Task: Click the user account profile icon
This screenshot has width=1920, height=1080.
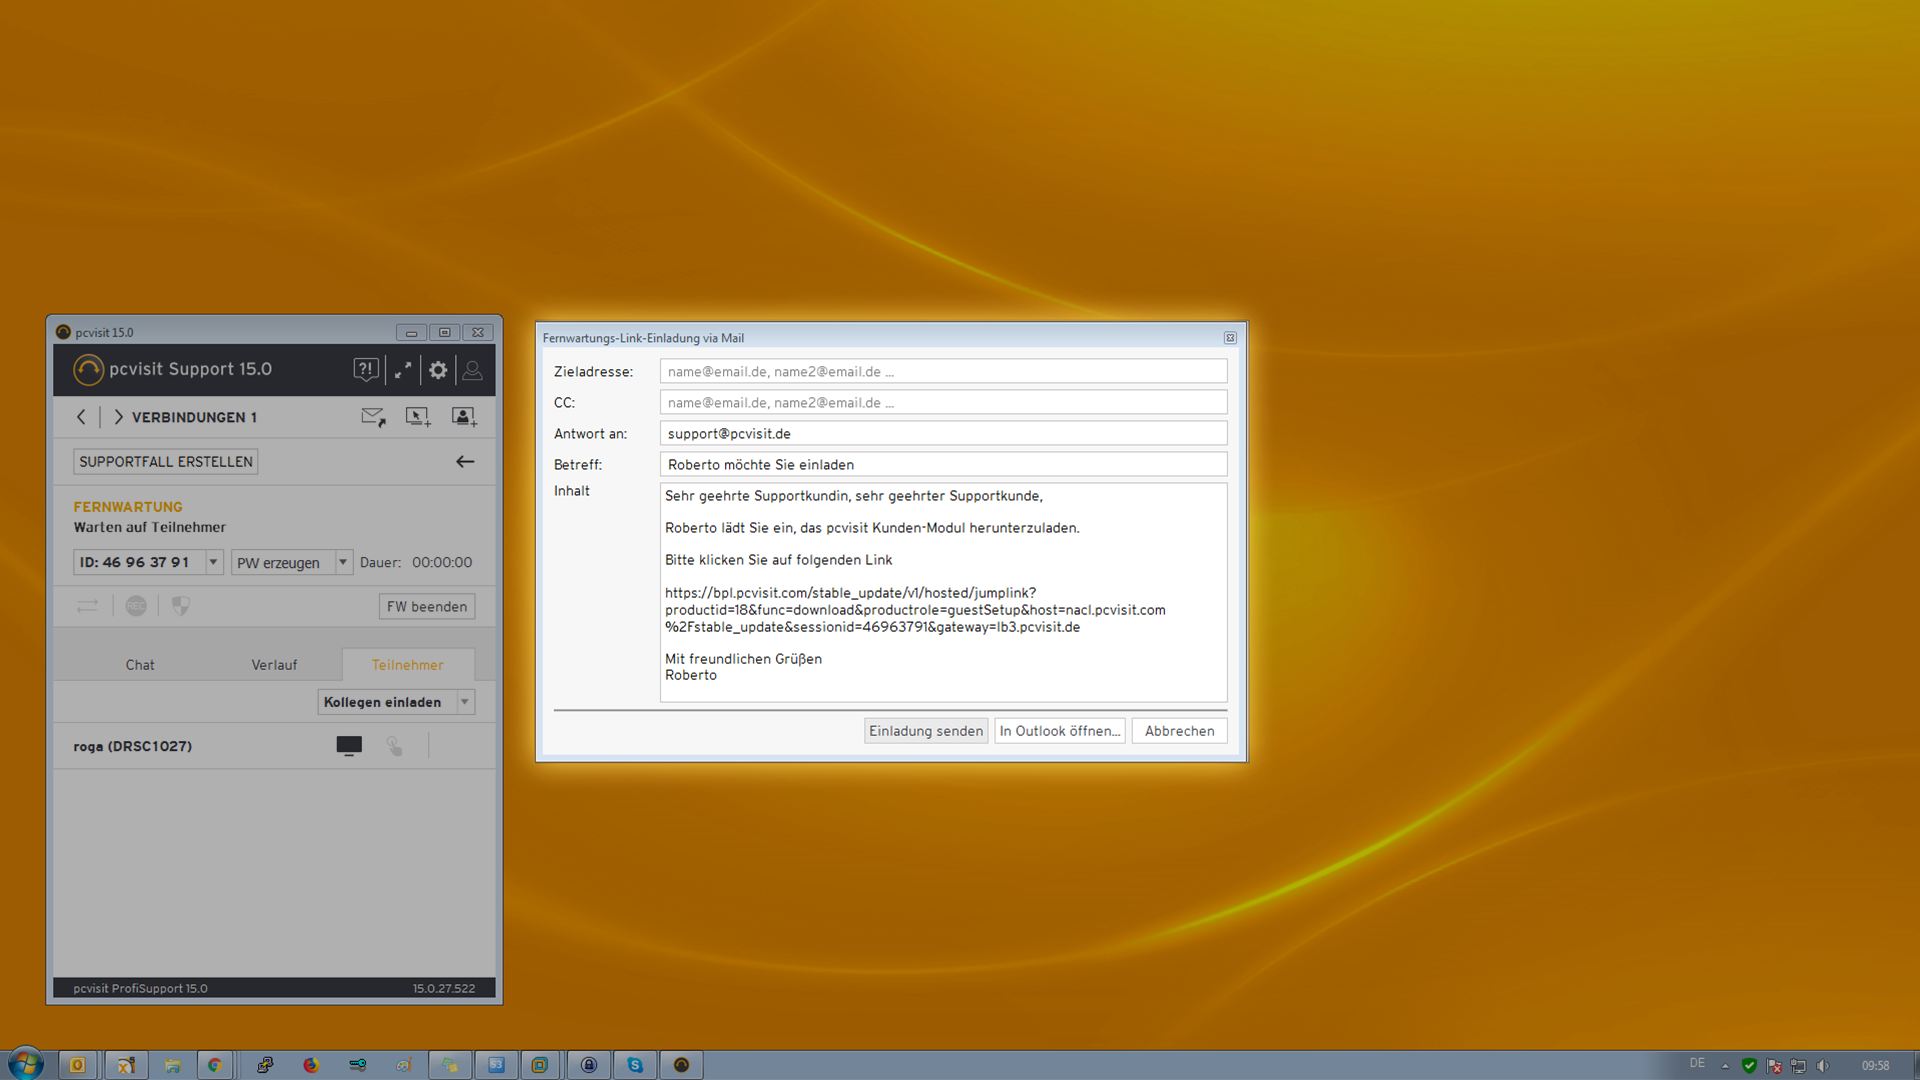Action: point(473,370)
